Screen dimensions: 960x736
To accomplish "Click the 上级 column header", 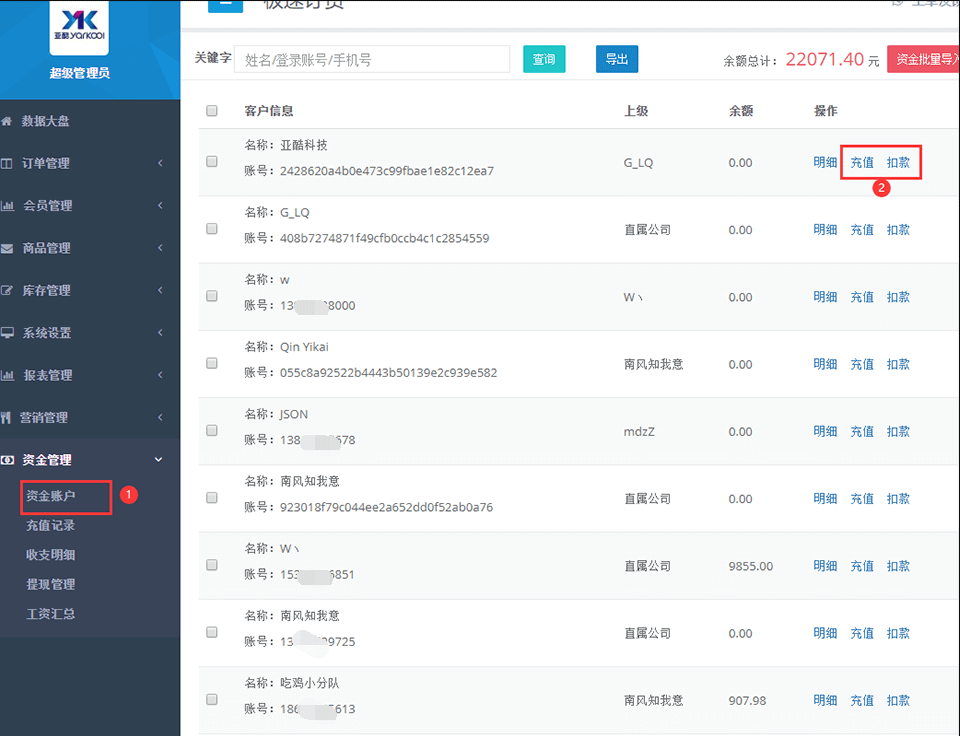I will (x=636, y=111).
